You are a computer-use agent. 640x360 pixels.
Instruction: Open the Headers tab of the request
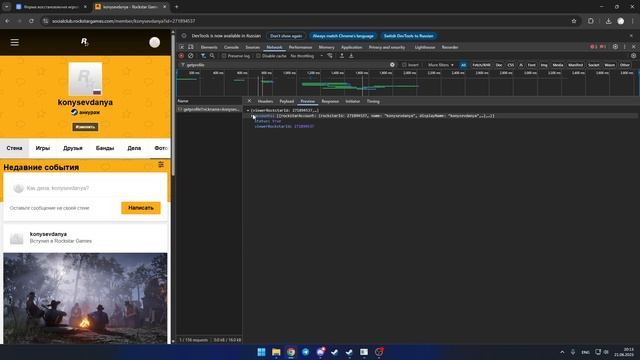[265, 101]
